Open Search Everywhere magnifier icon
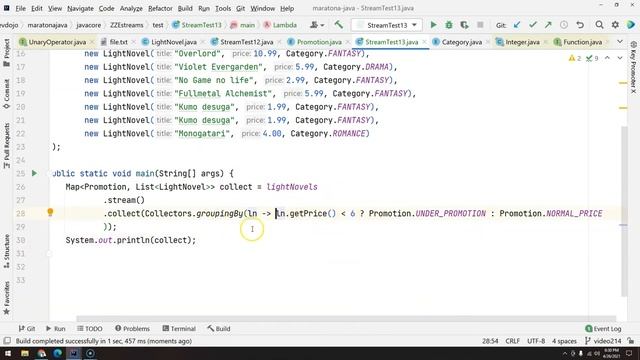 click(x=599, y=25)
